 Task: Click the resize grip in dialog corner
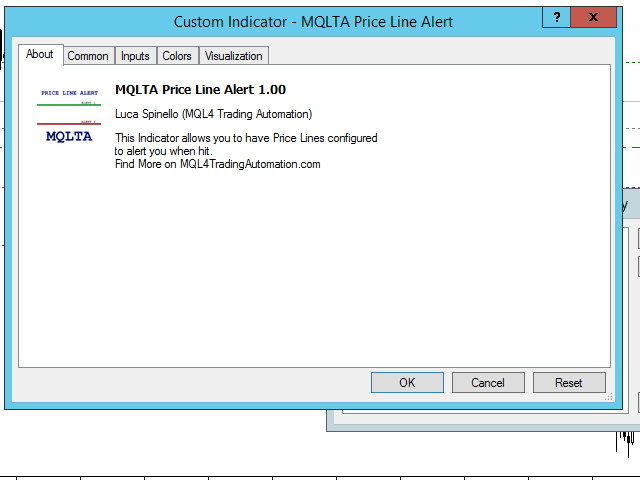click(x=609, y=396)
